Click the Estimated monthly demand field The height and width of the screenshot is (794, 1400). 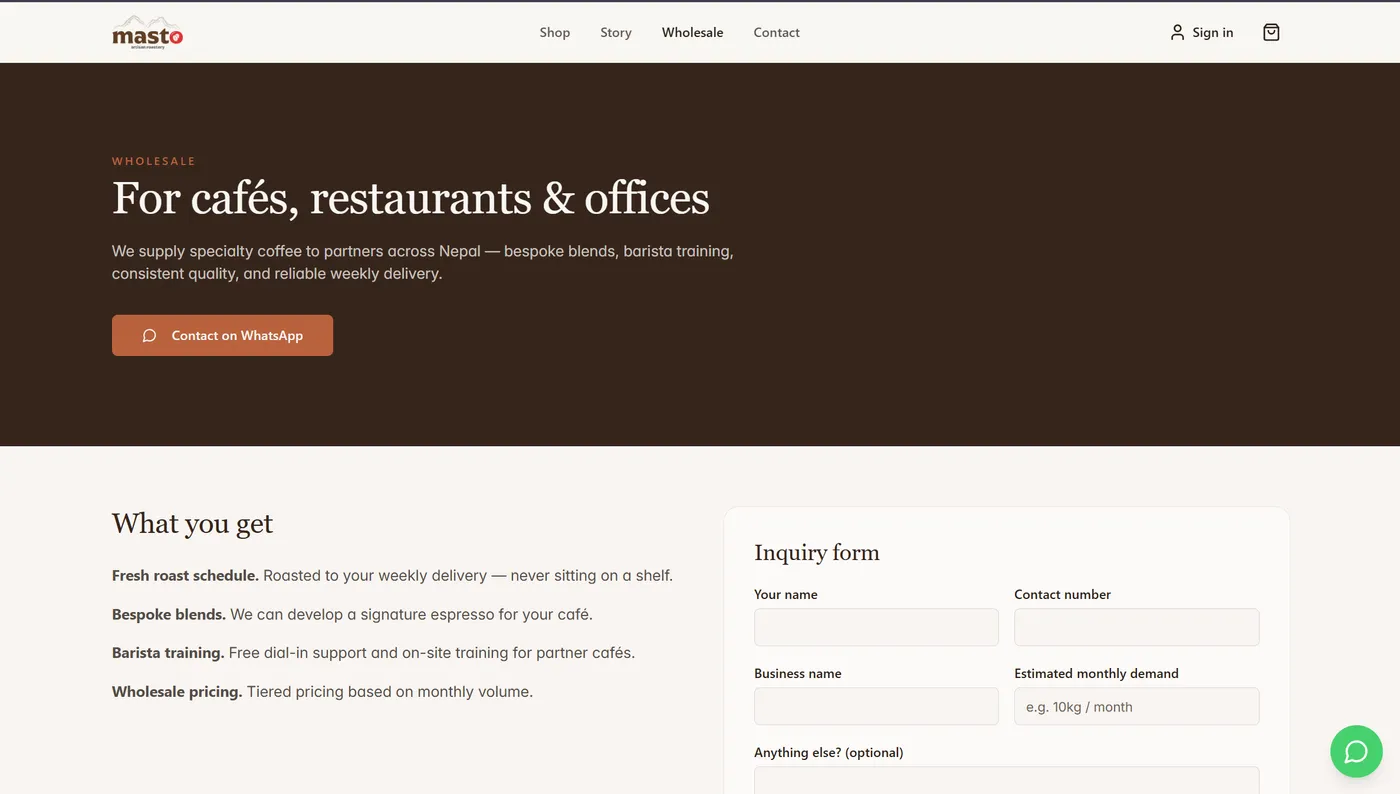point(1136,706)
